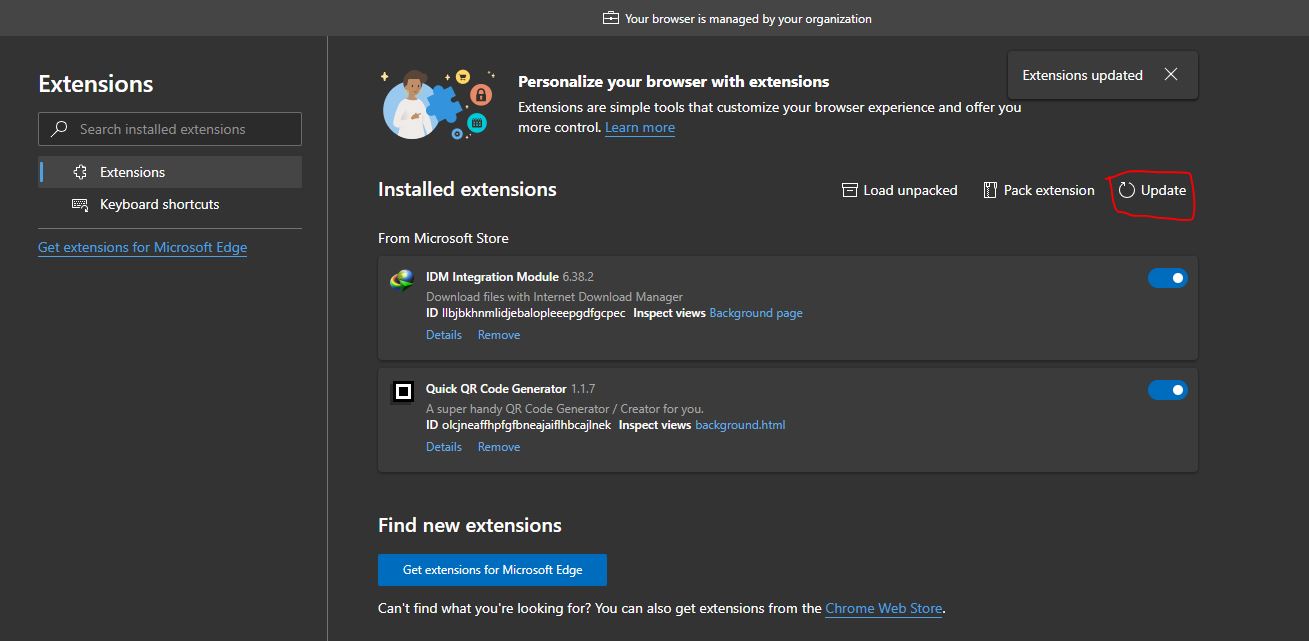This screenshot has width=1309, height=641.
Task: Remove the Quick QR Code Generator extension
Action: [498, 446]
